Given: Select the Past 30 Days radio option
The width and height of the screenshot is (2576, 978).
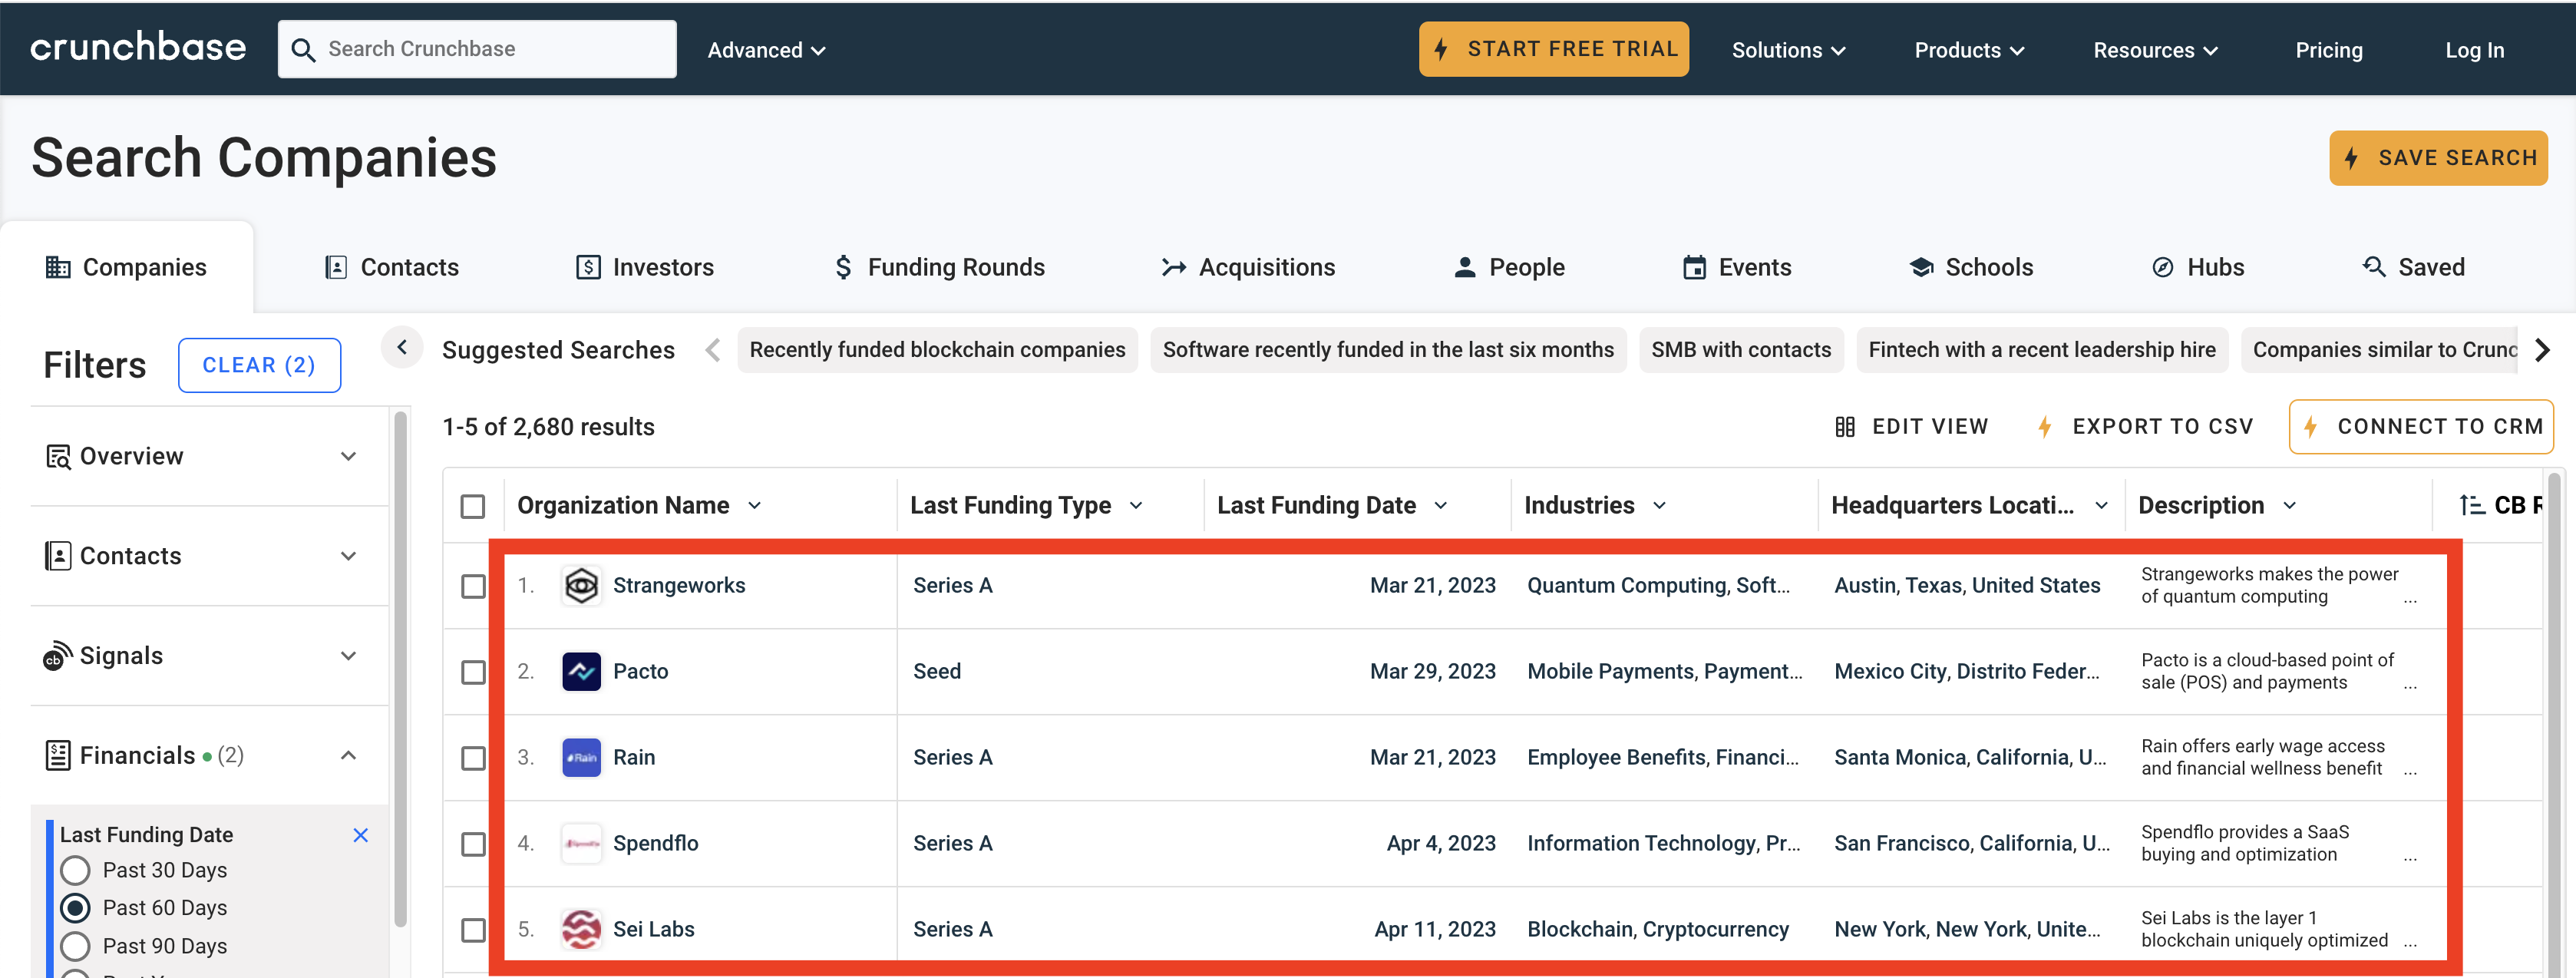Looking at the screenshot, I should [x=76, y=871].
